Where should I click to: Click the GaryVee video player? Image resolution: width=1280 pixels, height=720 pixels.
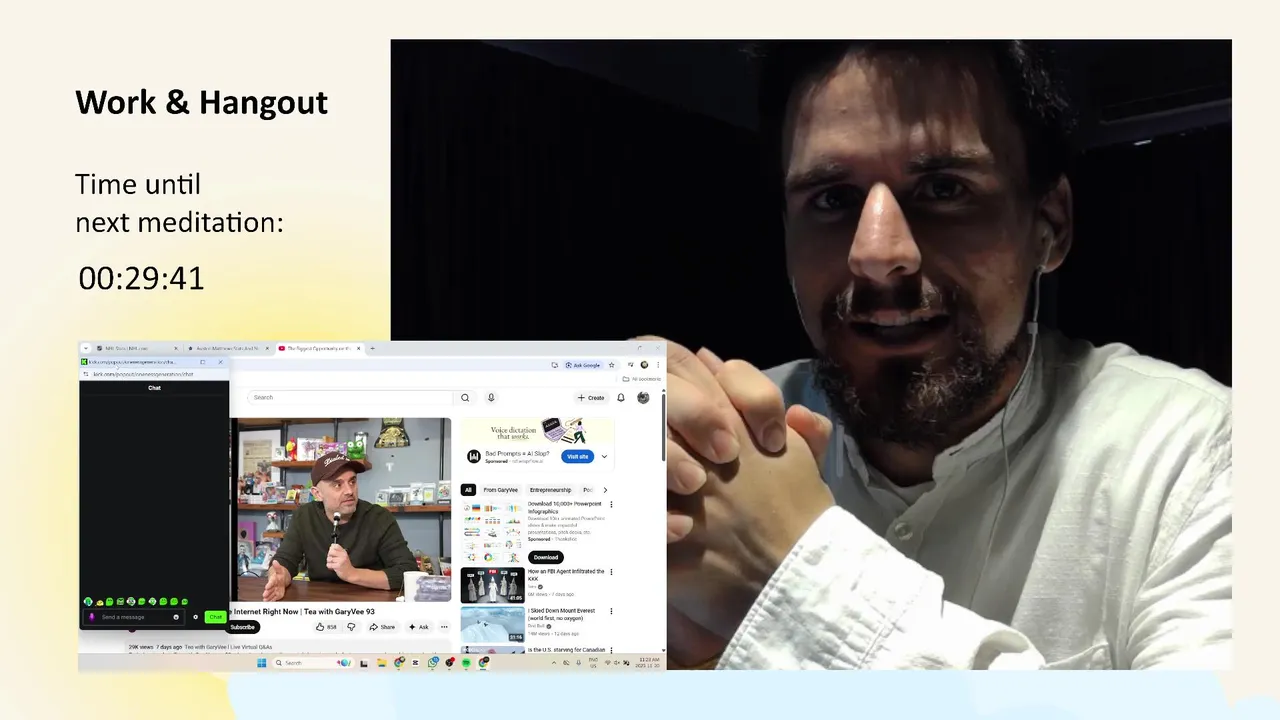point(343,509)
